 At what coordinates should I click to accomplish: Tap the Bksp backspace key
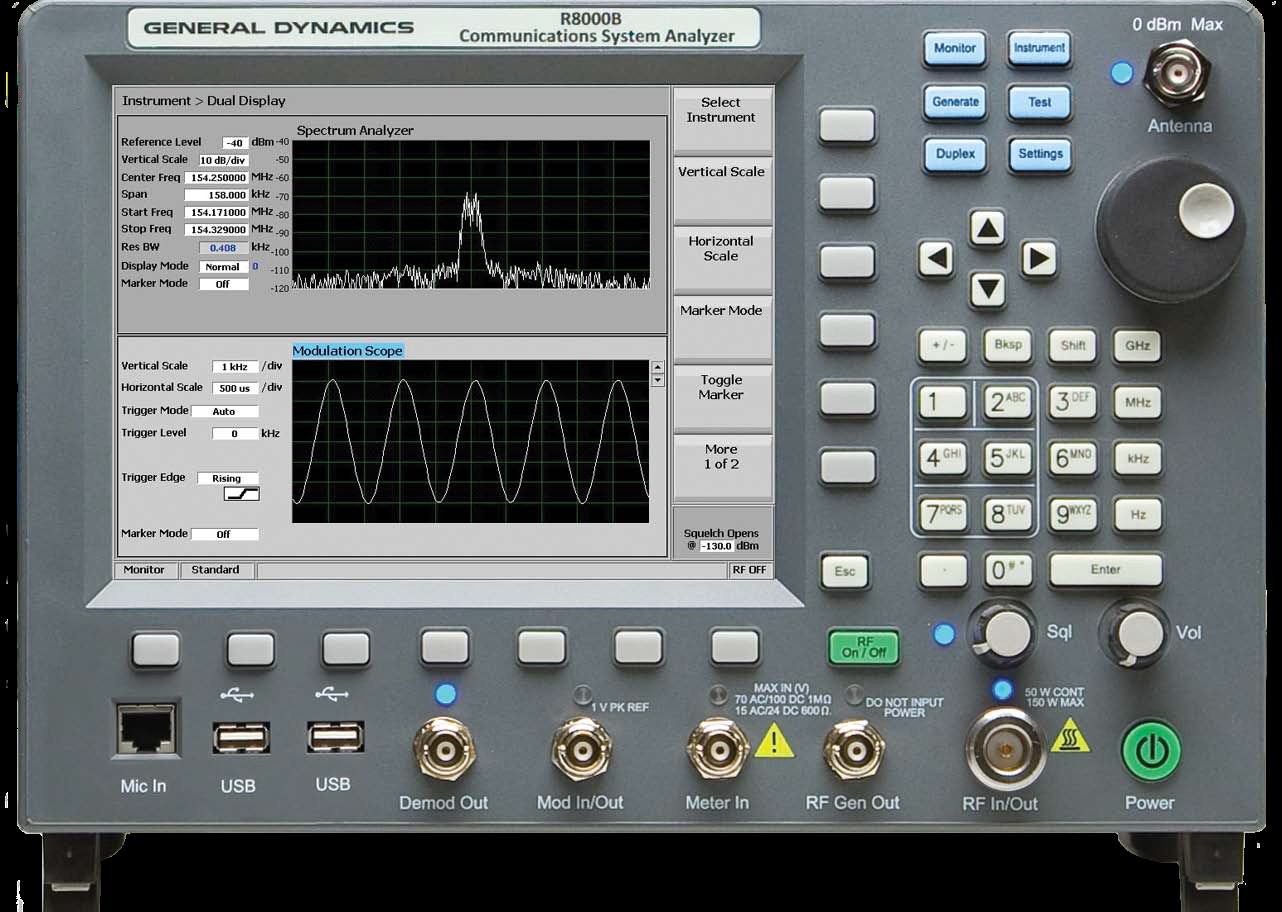tap(1007, 345)
